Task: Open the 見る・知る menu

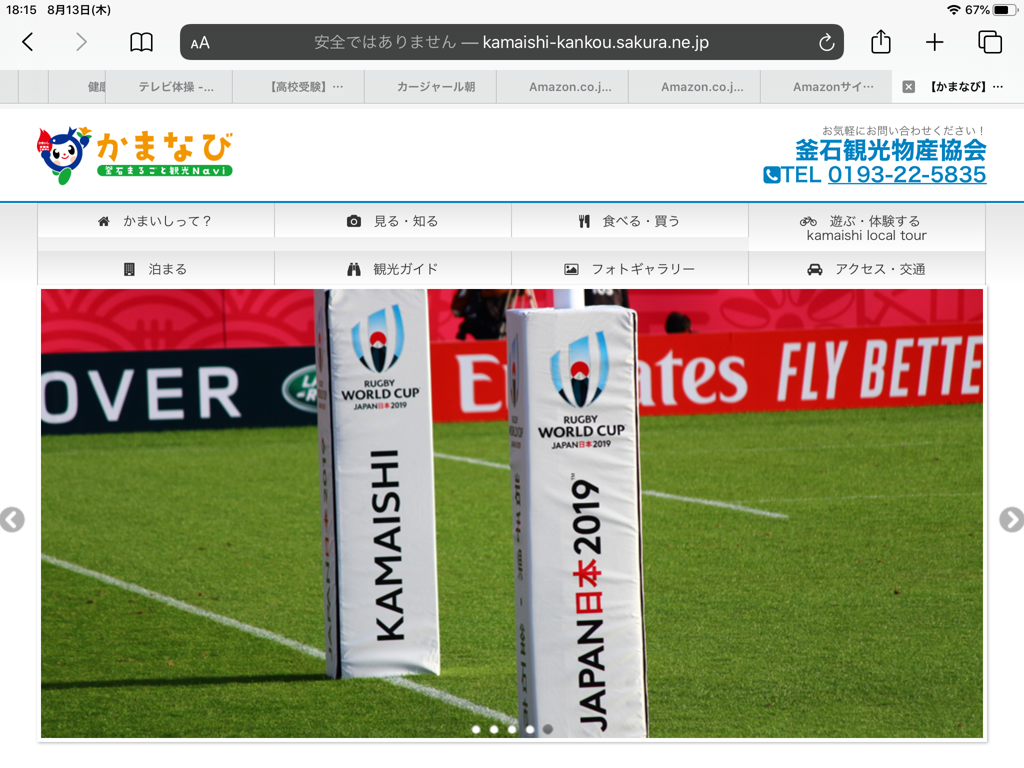Action: [x=393, y=221]
